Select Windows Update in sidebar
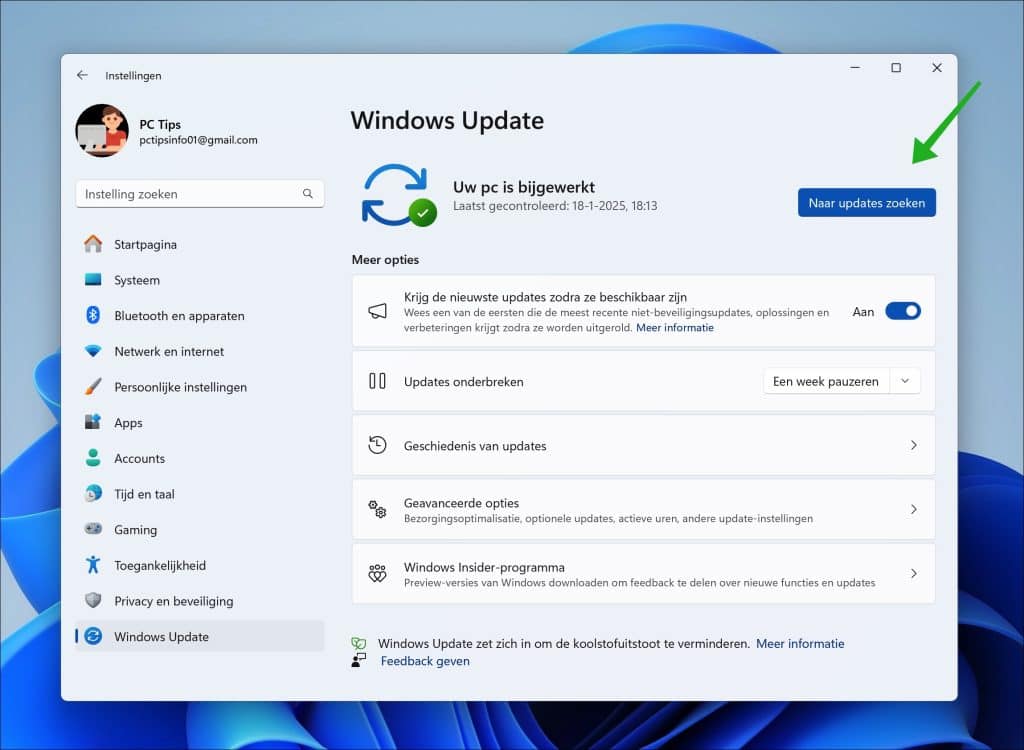 (x=200, y=636)
